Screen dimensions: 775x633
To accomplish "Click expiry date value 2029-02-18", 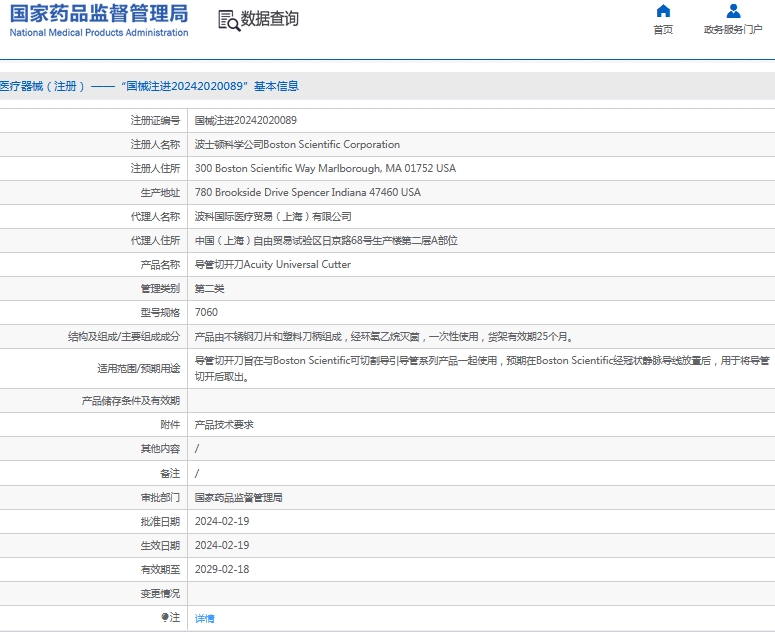I will pyautogui.click(x=222, y=569).
